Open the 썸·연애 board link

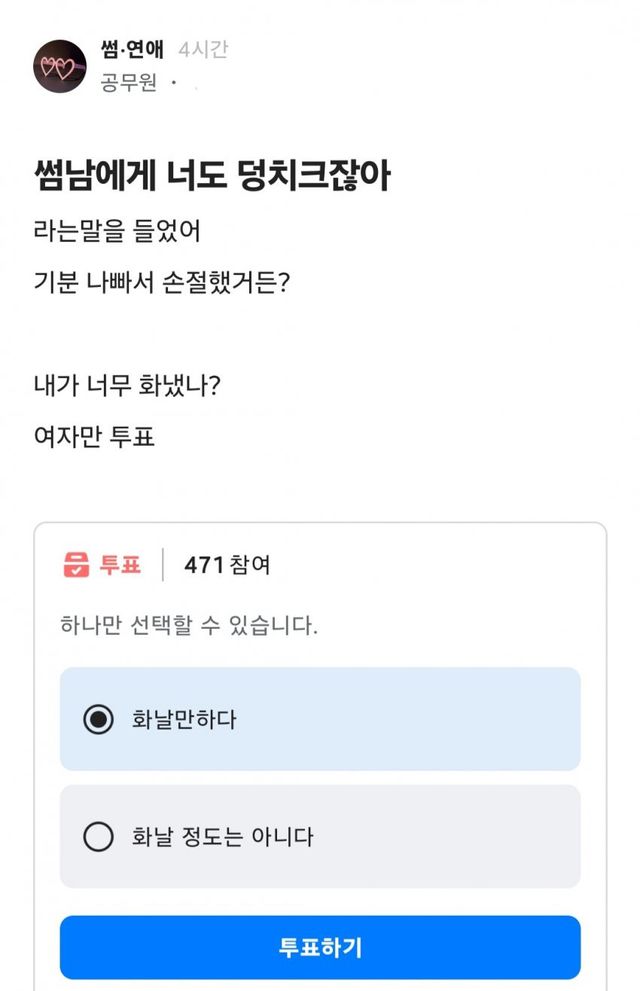pyautogui.click(x=132, y=50)
